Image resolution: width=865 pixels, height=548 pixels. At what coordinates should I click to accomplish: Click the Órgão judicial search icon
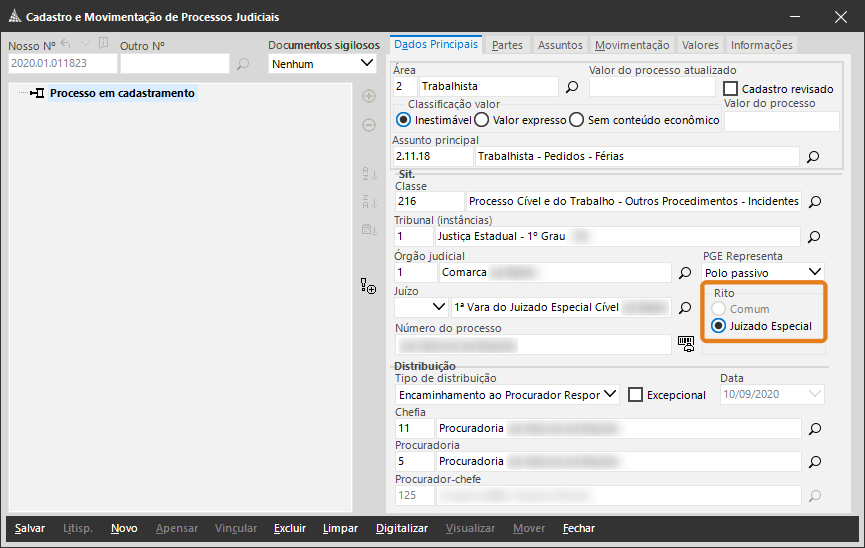[686, 272]
